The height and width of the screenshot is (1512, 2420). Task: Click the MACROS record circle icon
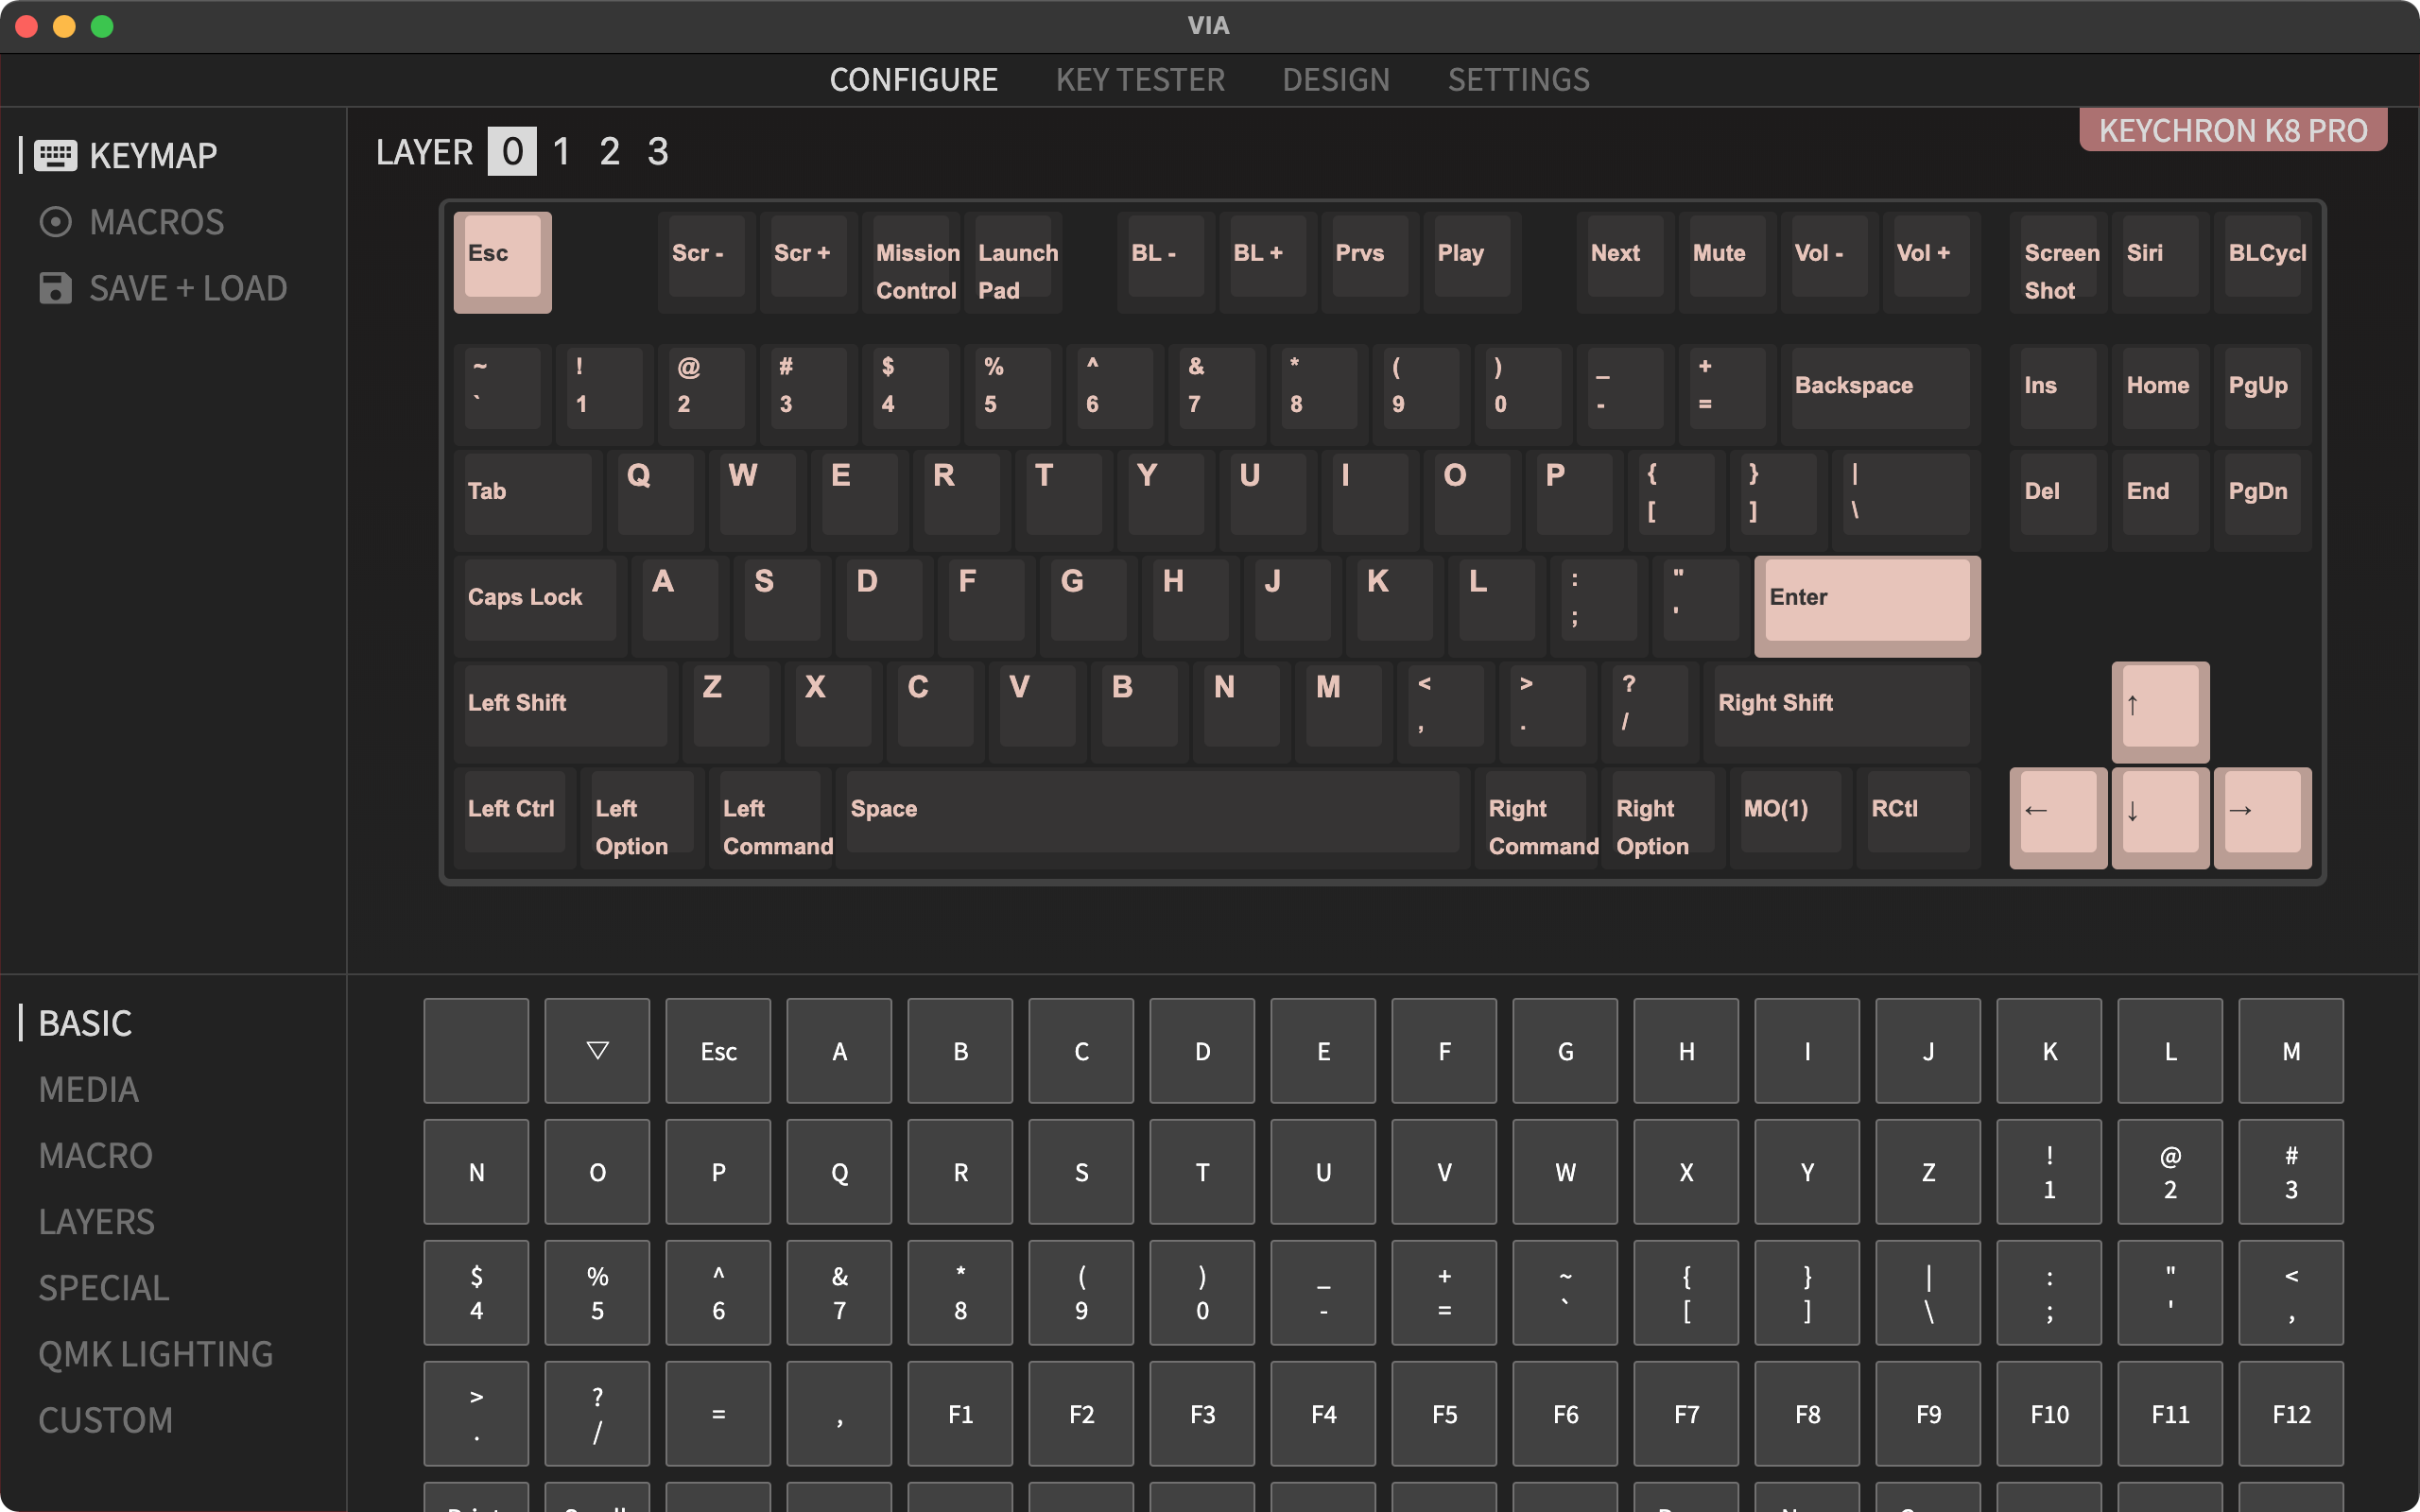(55, 221)
